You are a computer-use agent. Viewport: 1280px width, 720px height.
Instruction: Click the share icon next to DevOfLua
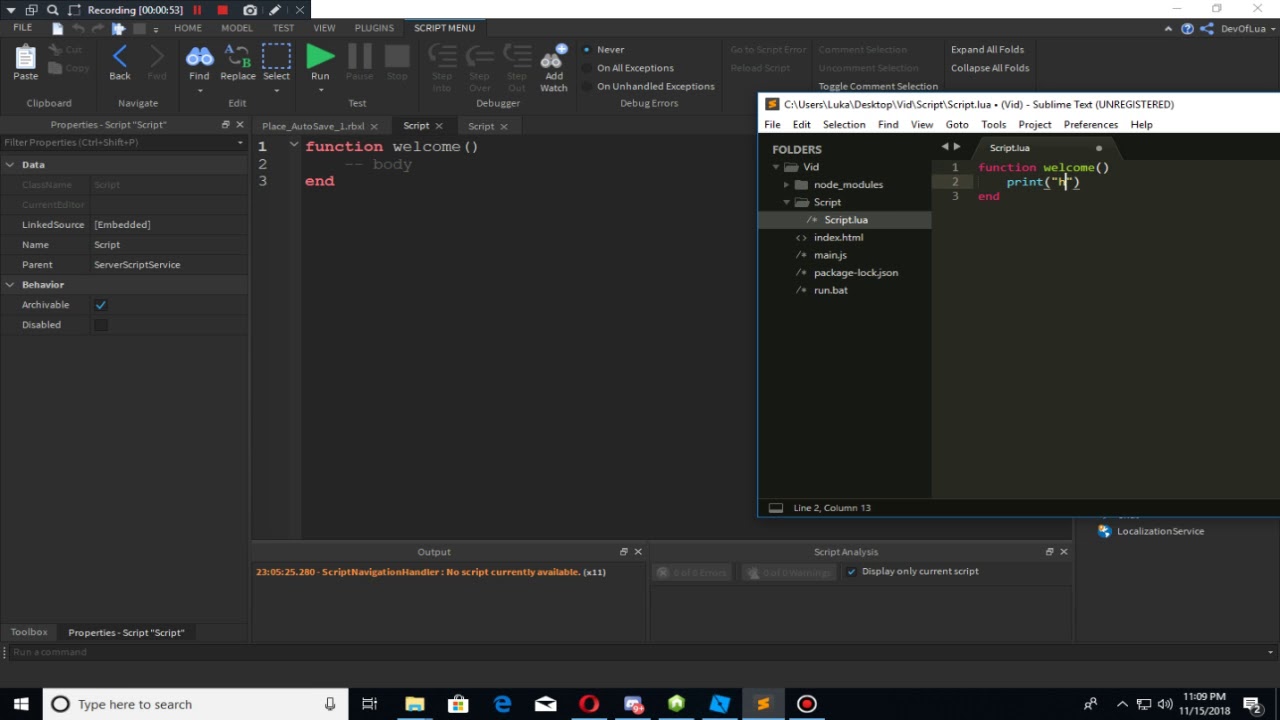pyautogui.click(x=1207, y=29)
